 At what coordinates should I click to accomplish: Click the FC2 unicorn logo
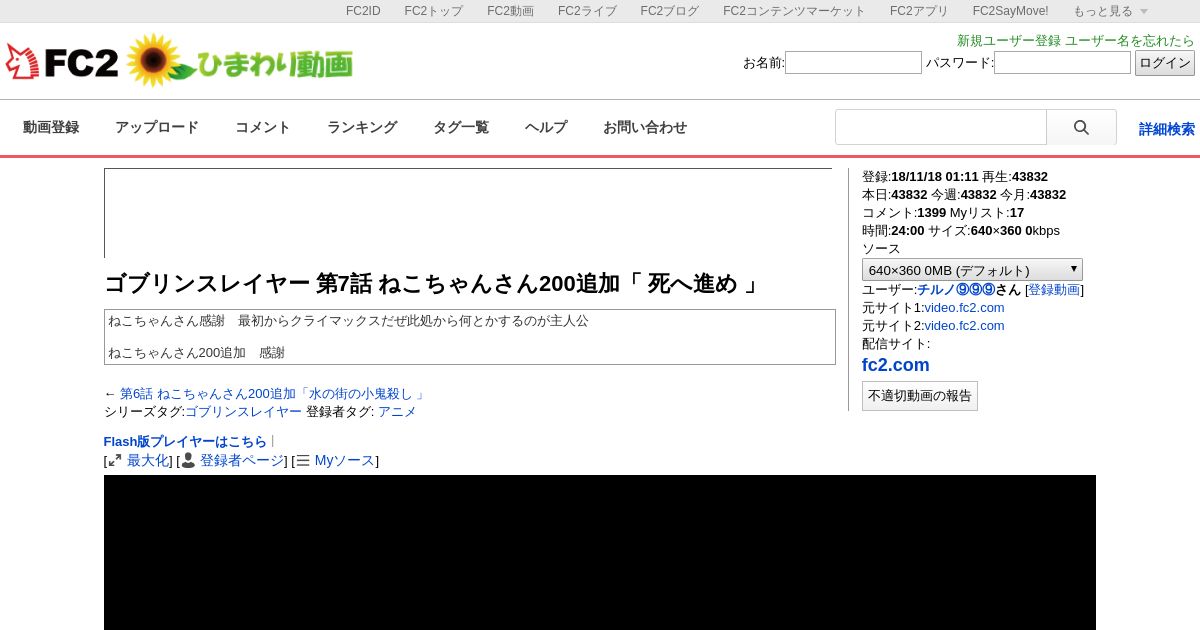click(x=62, y=62)
